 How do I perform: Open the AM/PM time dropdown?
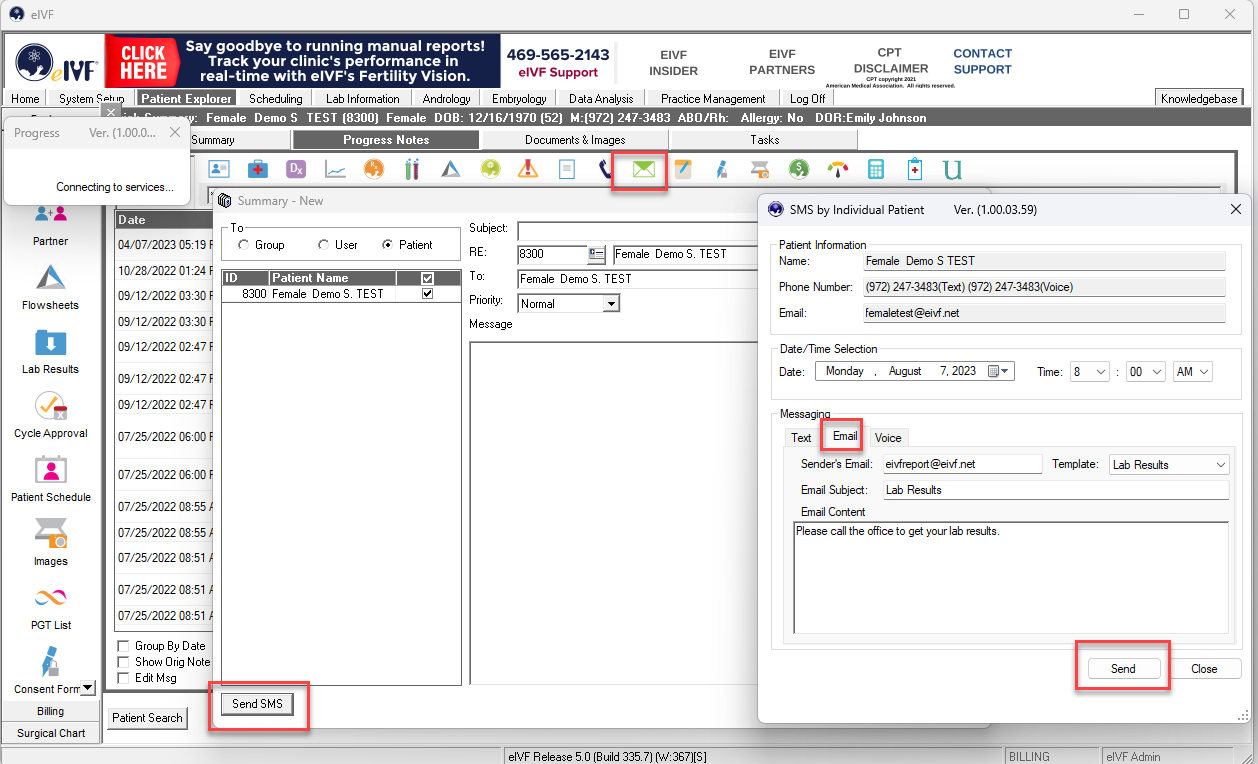1202,371
